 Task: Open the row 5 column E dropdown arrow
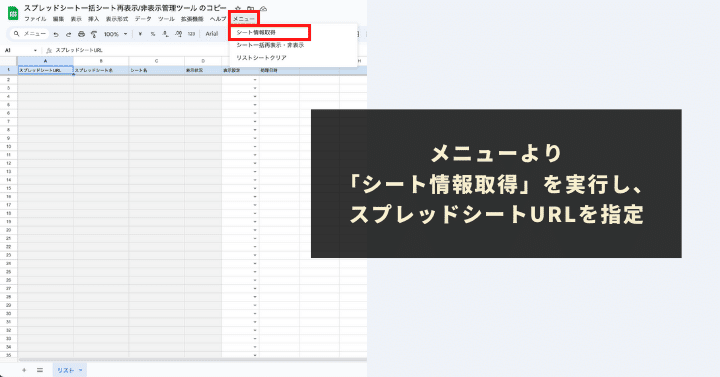[255, 105]
